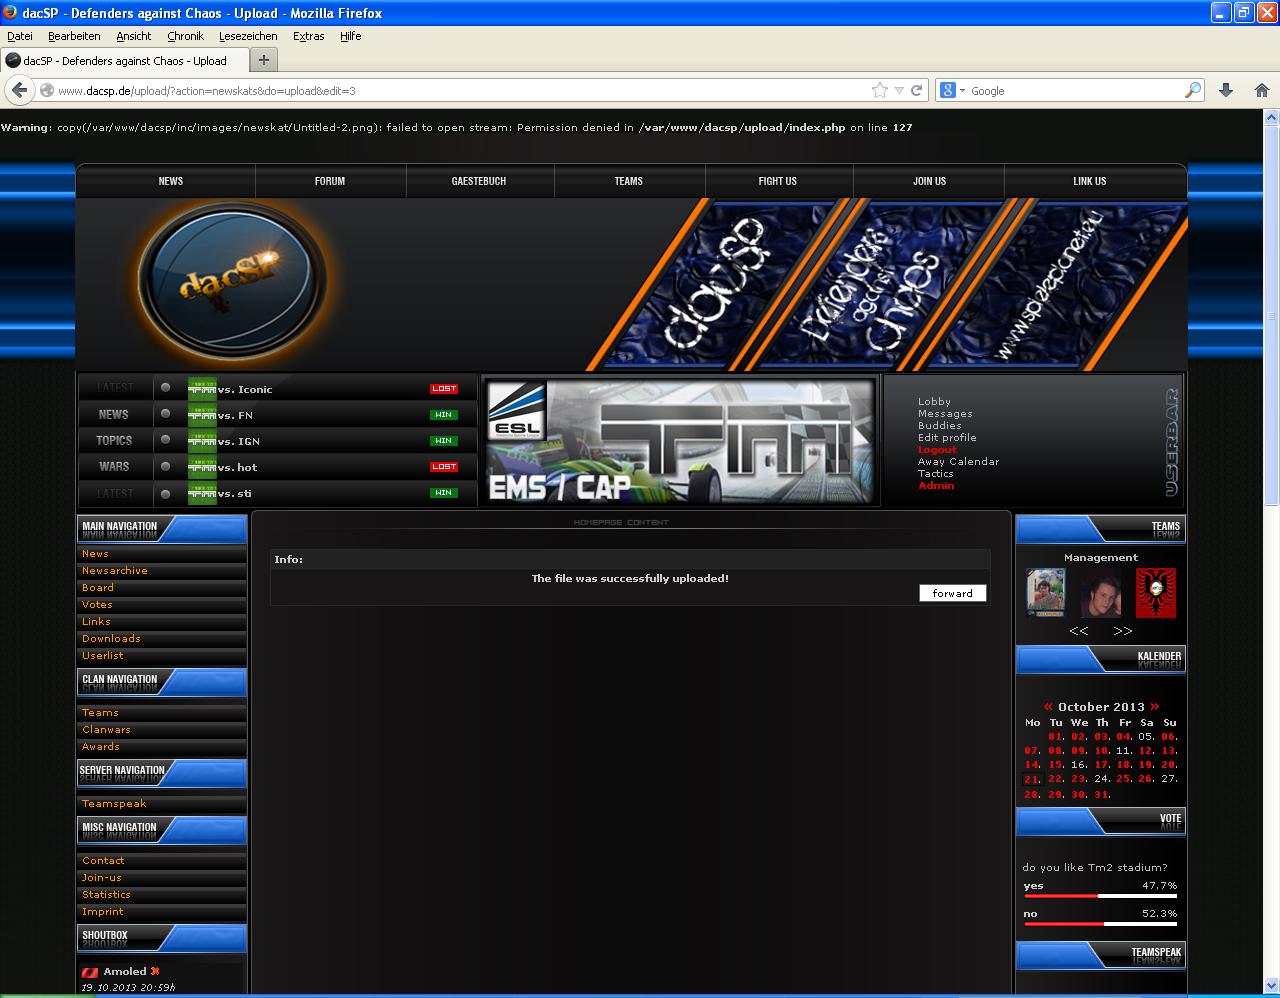Open the FIGHT US navigation tab
The height and width of the screenshot is (998, 1280).
(x=777, y=181)
